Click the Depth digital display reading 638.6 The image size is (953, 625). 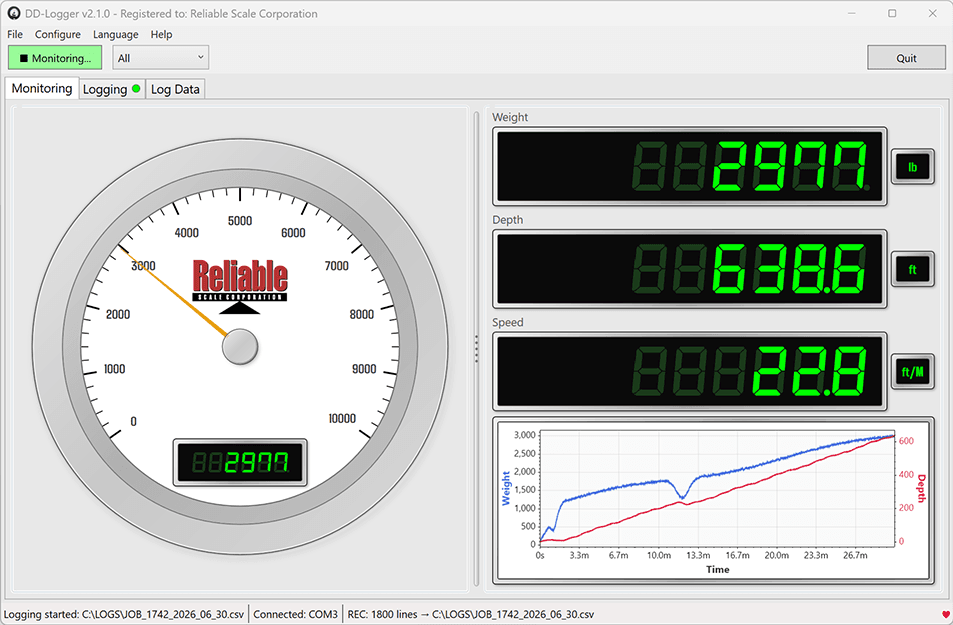pos(690,269)
